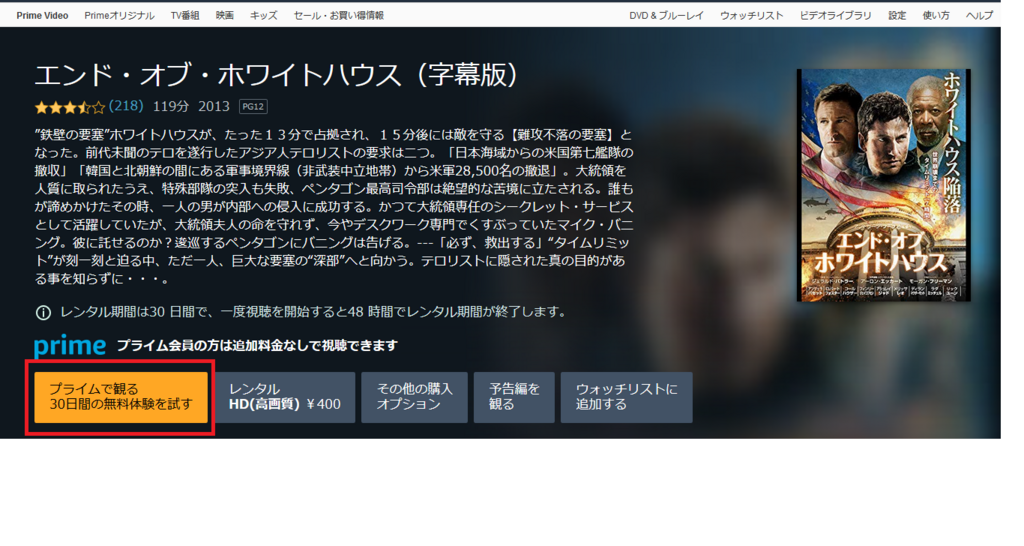Open ウォッチリスト in the top navigation
Screen dimensions: 1024x546
point(752,16)
